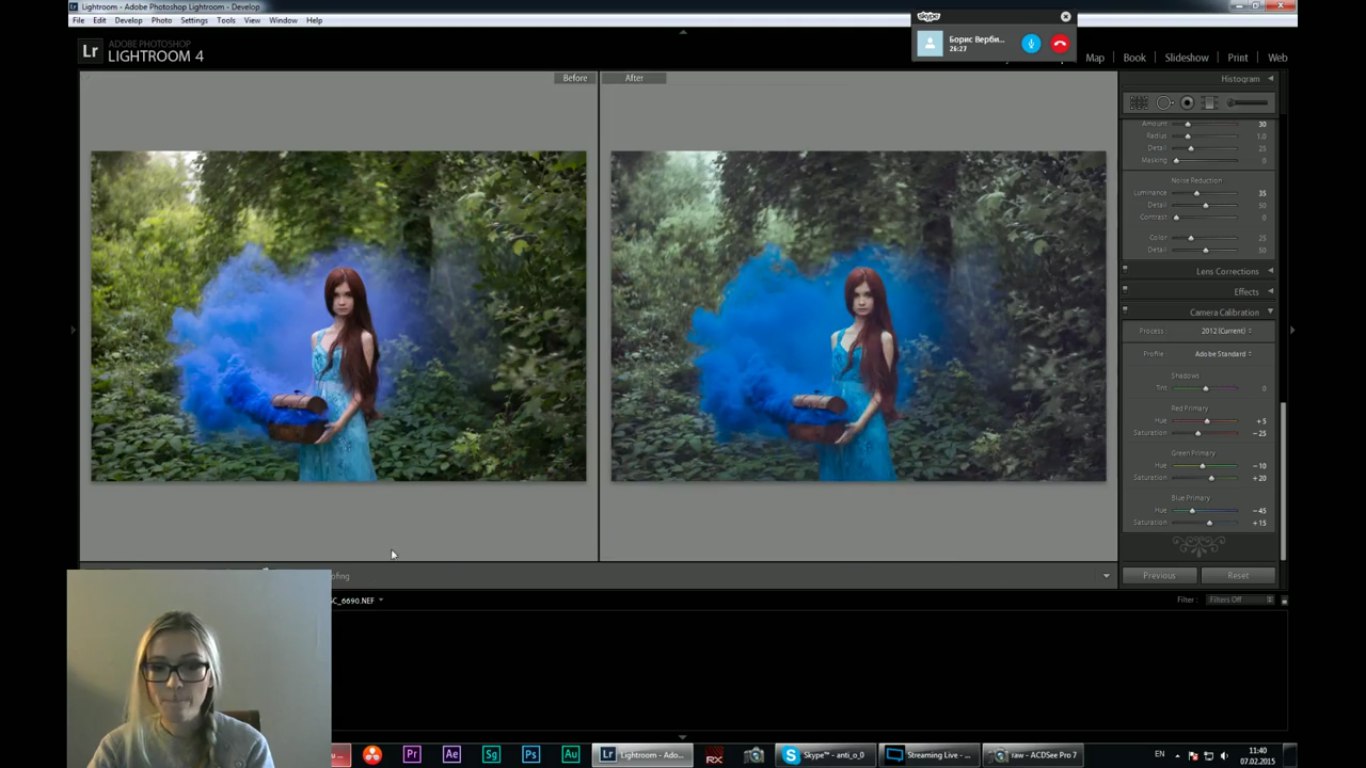Image resolution: width=1366 pixels, height=768 pixels.
Task: Select the Crop Overlay tool icon
Action: (x=1138, y=103)
